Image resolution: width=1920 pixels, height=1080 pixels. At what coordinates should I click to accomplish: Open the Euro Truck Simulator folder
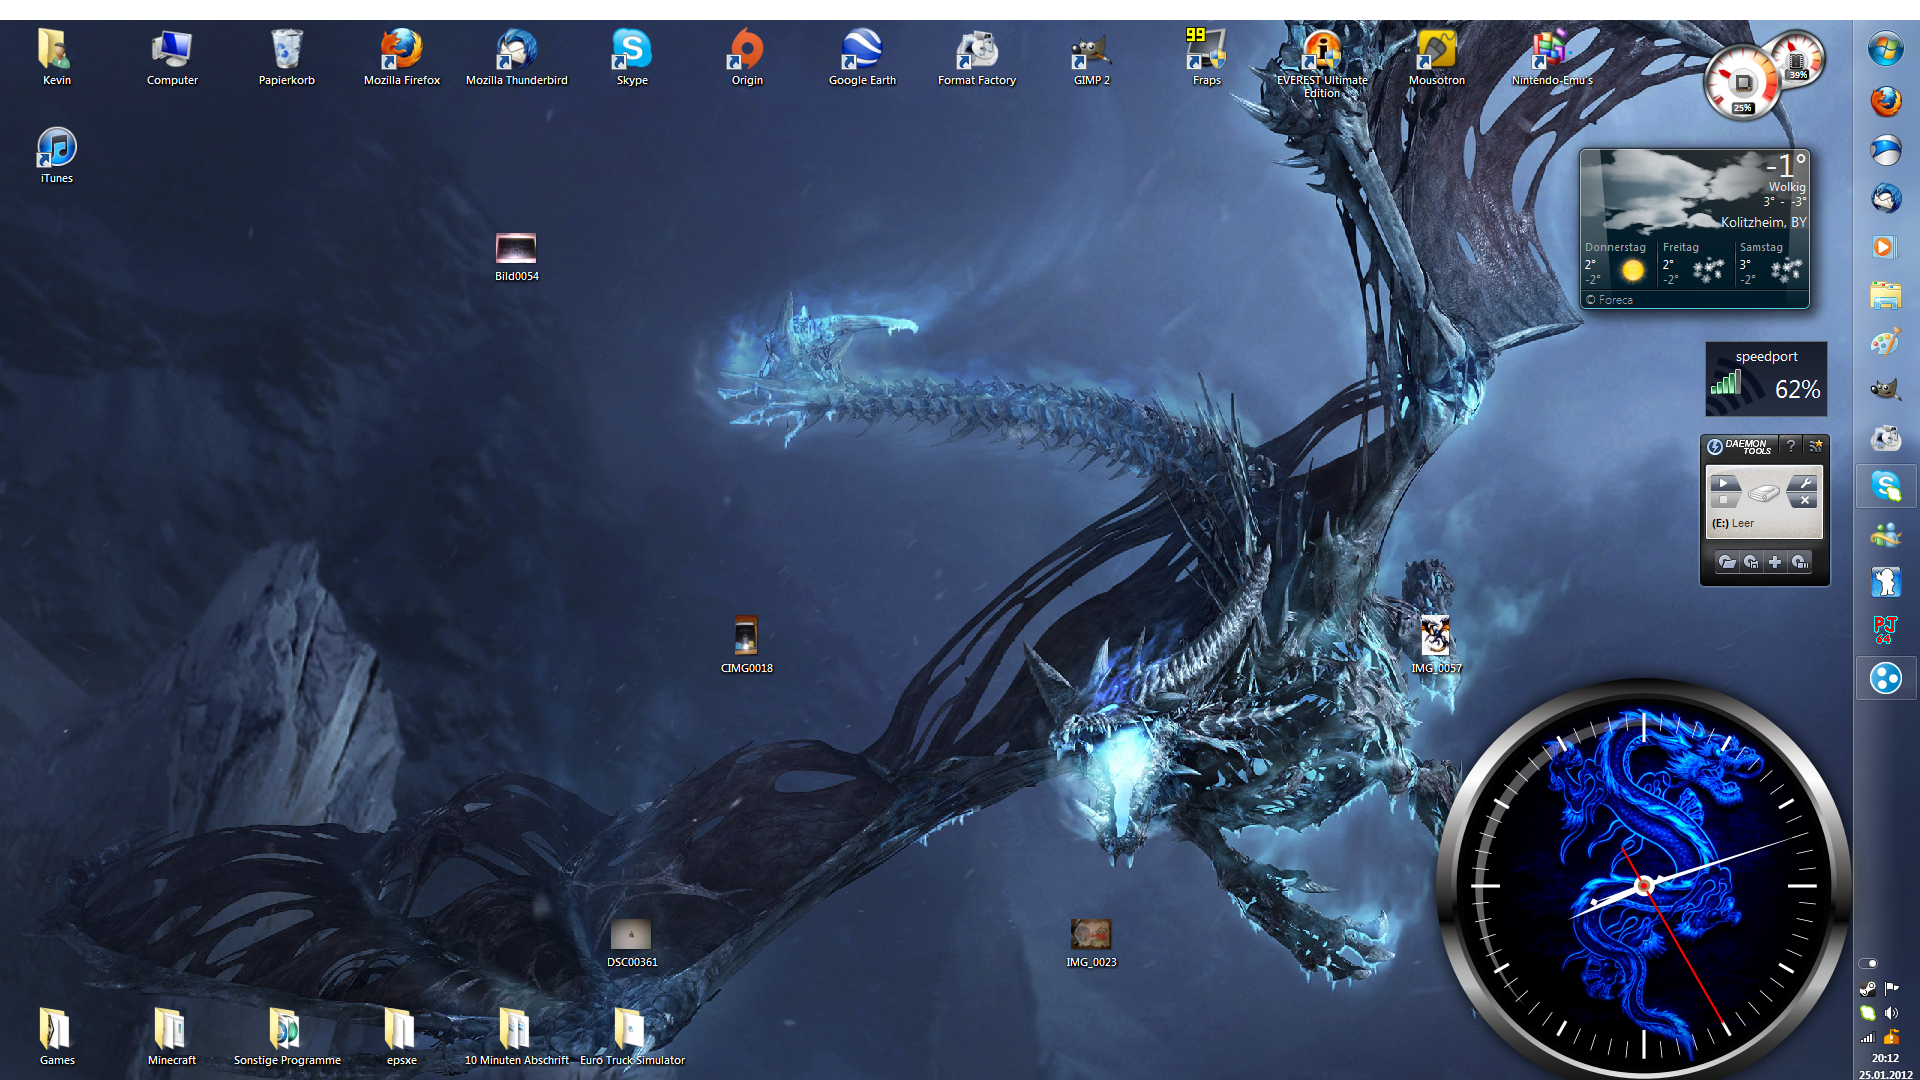[632, 1036]
